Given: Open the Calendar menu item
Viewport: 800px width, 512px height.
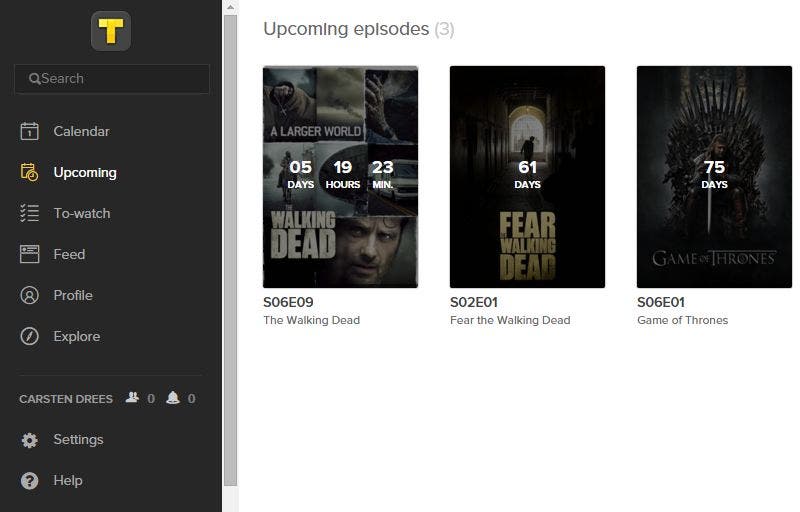Looking at the screenshot, I should (x=82, y=131).
